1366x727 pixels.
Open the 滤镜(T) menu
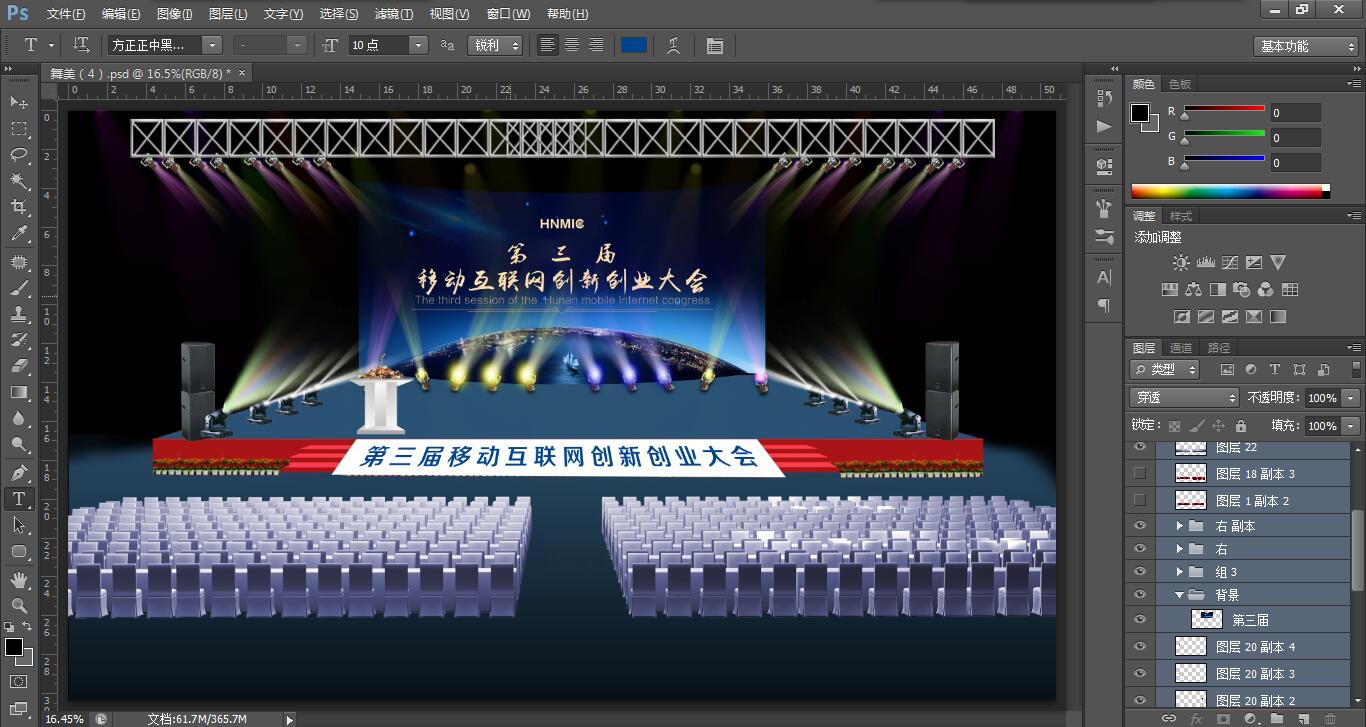pyautogui.click(x=393, y=14)
